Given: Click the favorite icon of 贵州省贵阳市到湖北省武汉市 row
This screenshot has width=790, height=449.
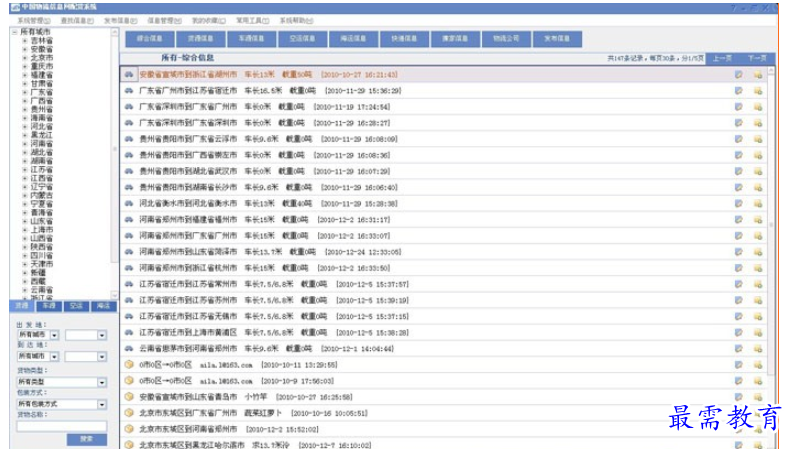Looking at the screenshot, I should 758,171.
